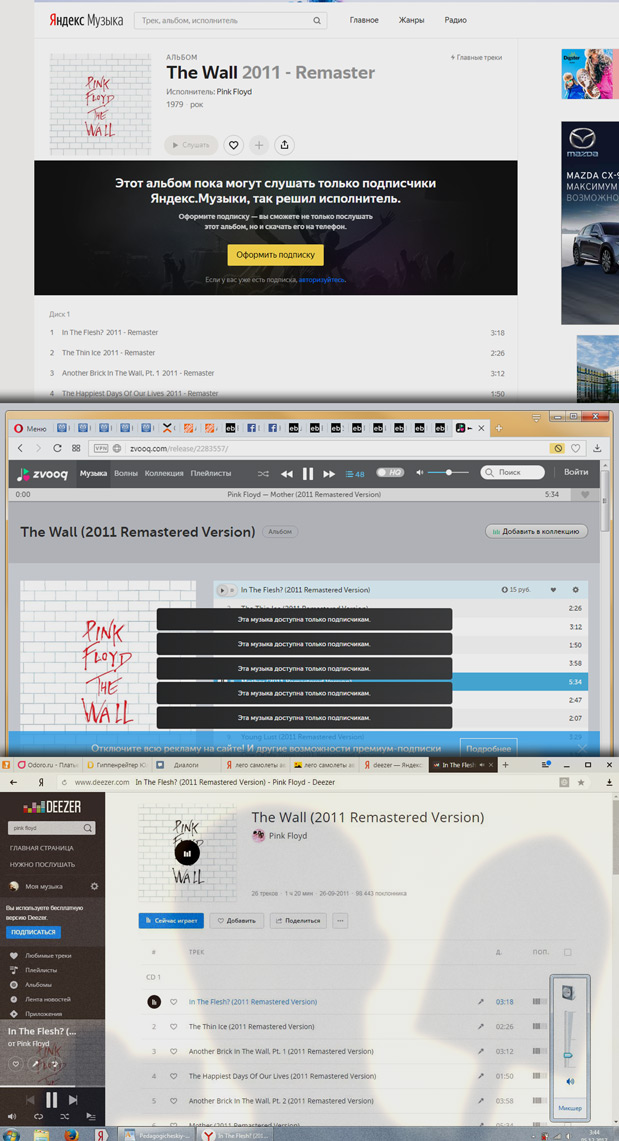
Task: Click авторизуйтесь link in Yandex Music
Action: tap(322, 279)
